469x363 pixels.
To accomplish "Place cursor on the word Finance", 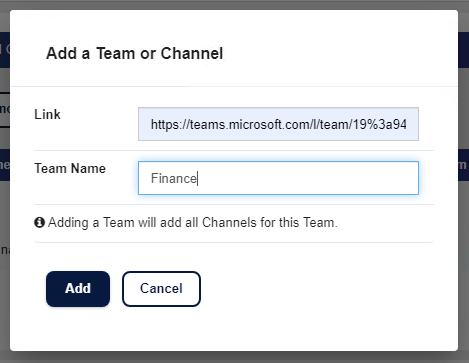I will pos(174,178).
